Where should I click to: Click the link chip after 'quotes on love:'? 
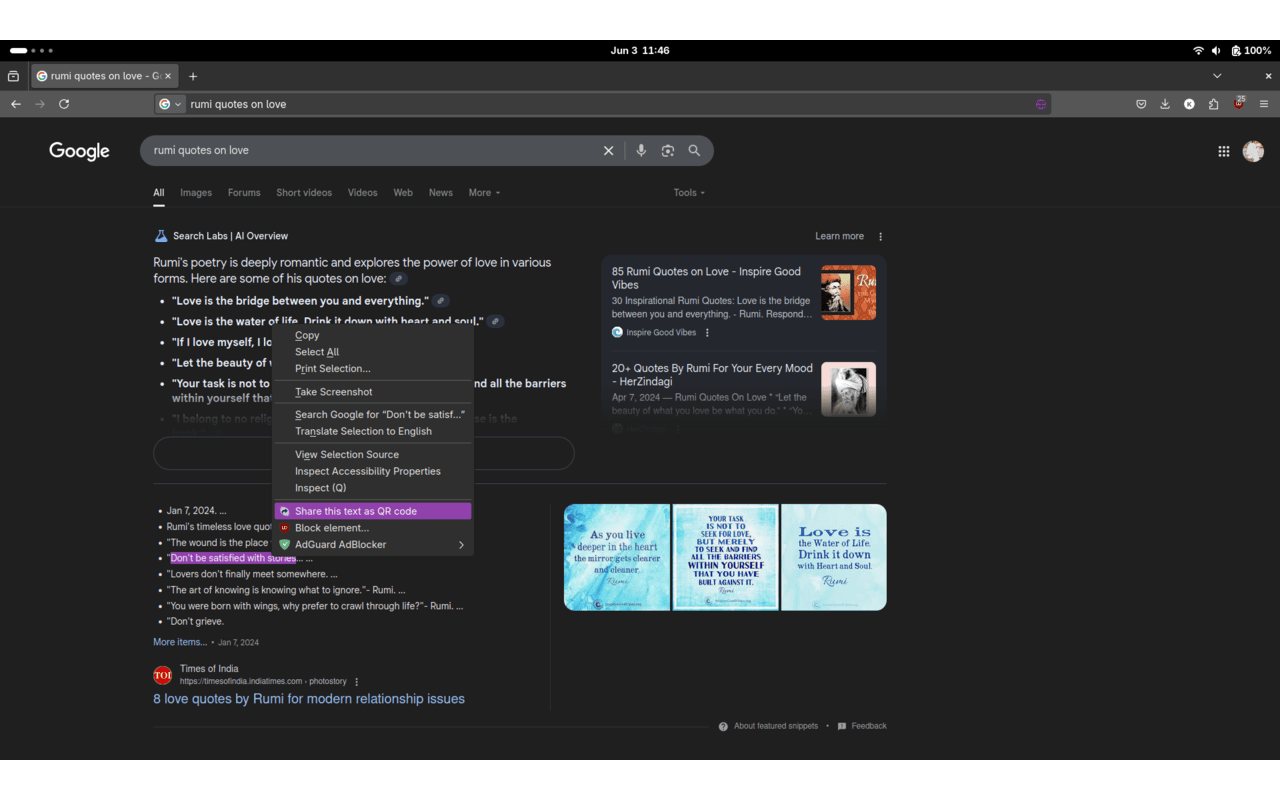click(398, 279)
